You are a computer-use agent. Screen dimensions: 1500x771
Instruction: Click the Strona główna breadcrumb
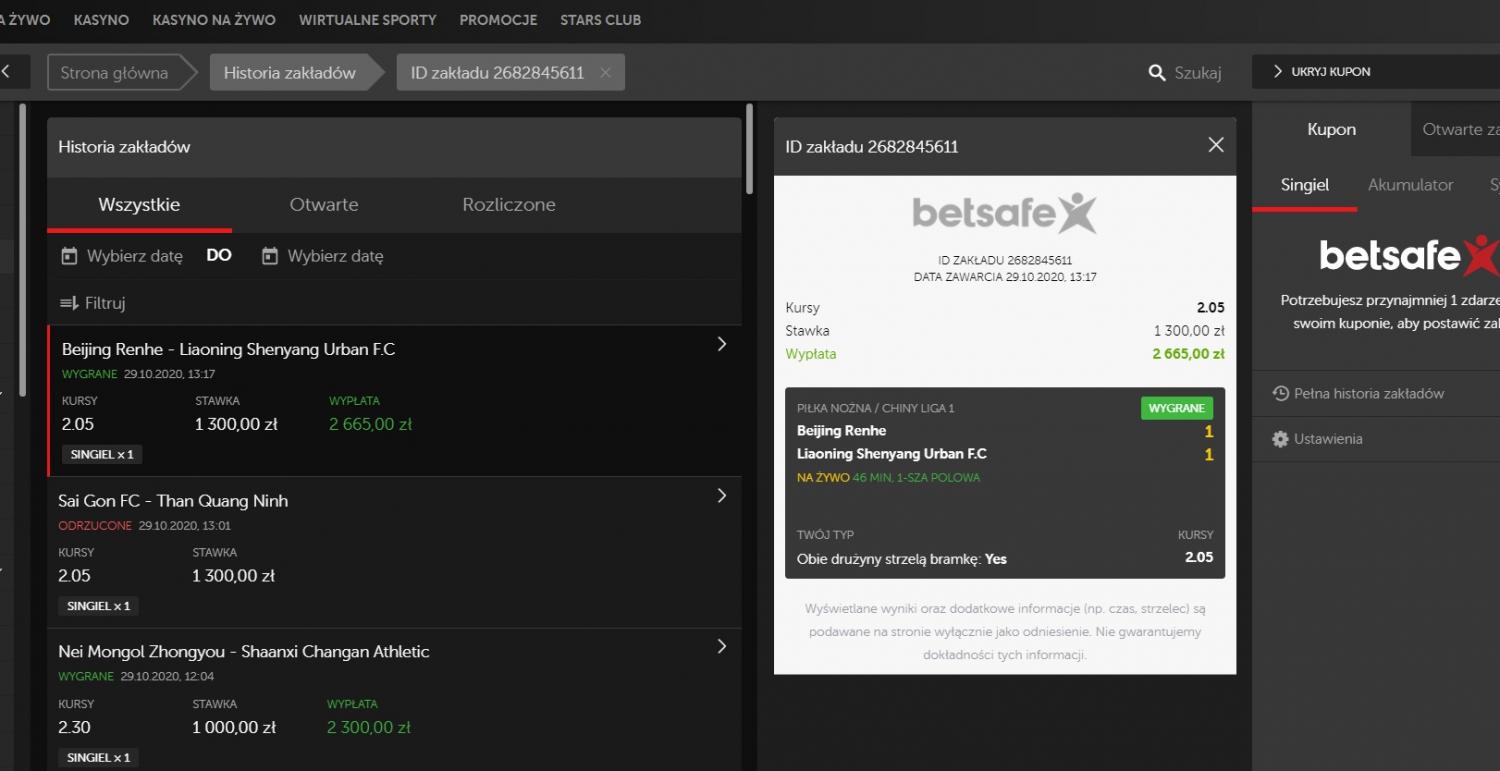coord(122,72)
